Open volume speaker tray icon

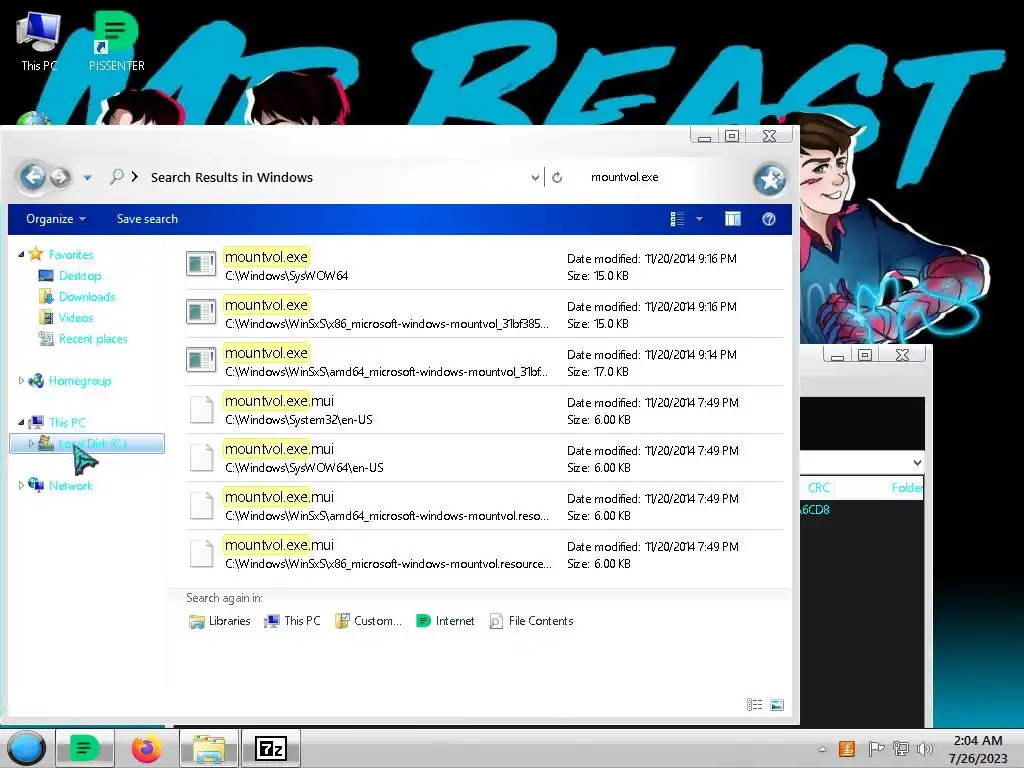point(924,749)
